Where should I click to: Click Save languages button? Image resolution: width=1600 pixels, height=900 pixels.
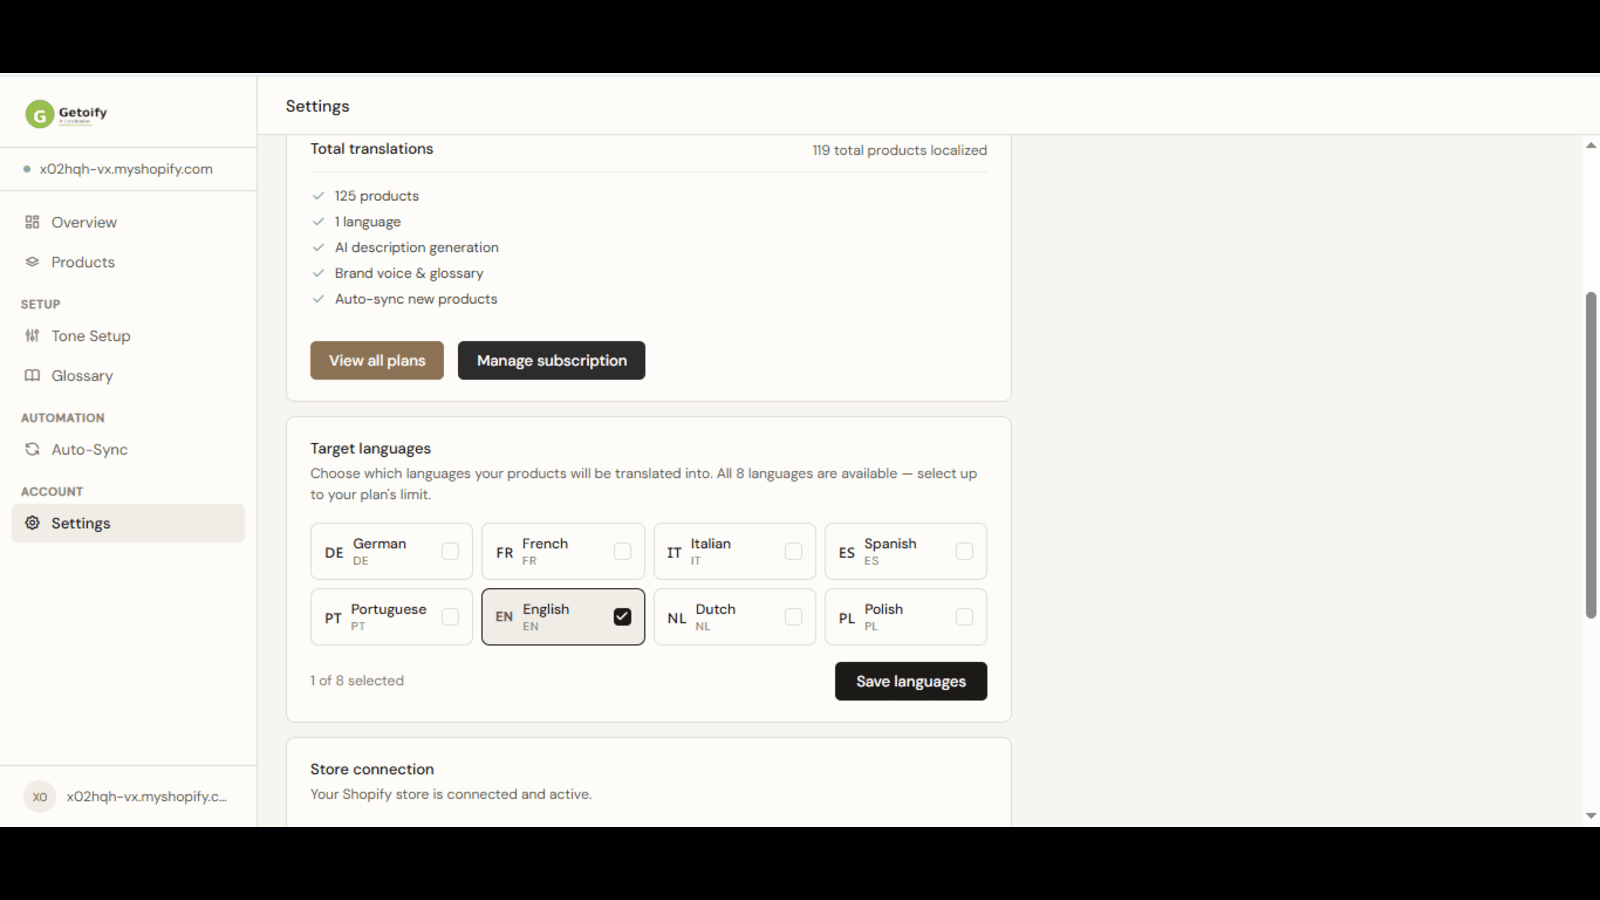[911, 681]
